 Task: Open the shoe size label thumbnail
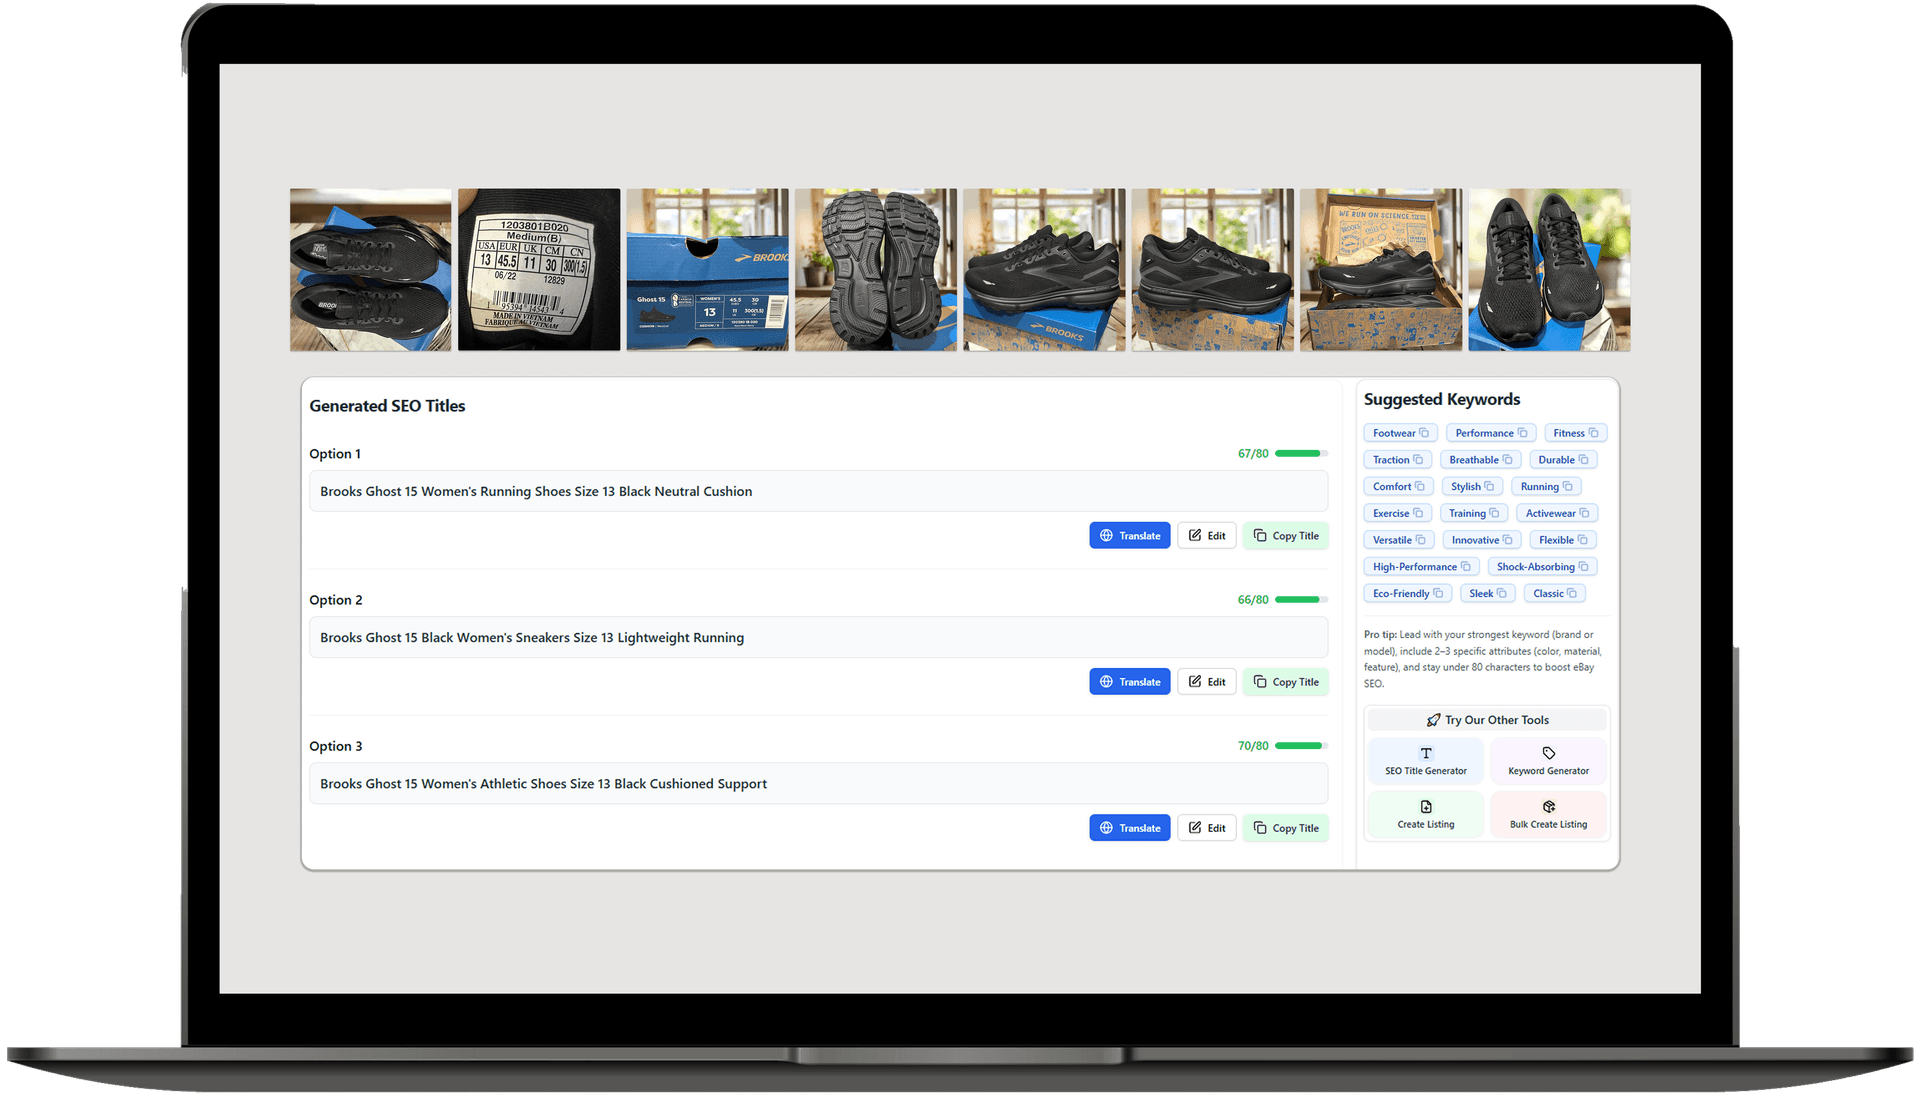coord(539,270)
